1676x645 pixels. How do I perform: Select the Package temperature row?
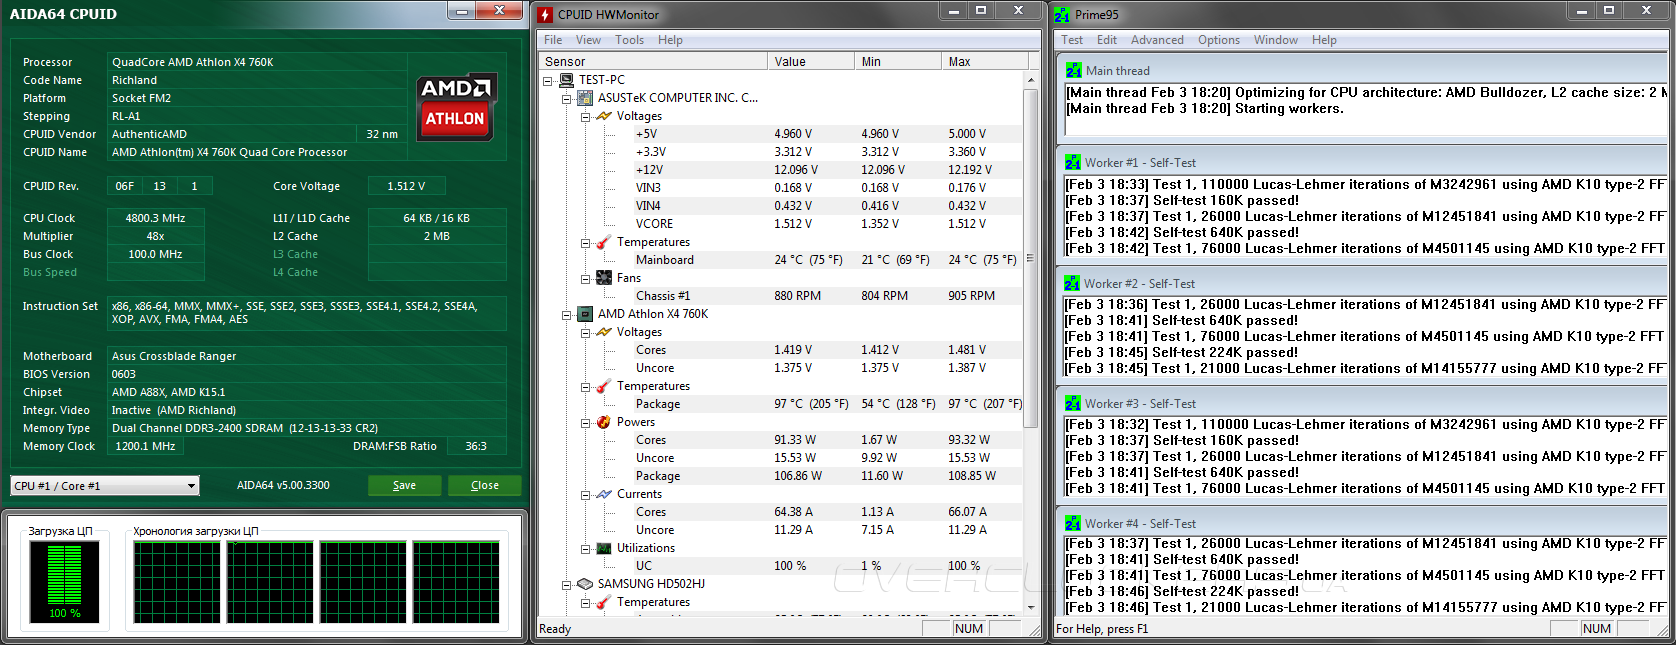tap(781, 404)
